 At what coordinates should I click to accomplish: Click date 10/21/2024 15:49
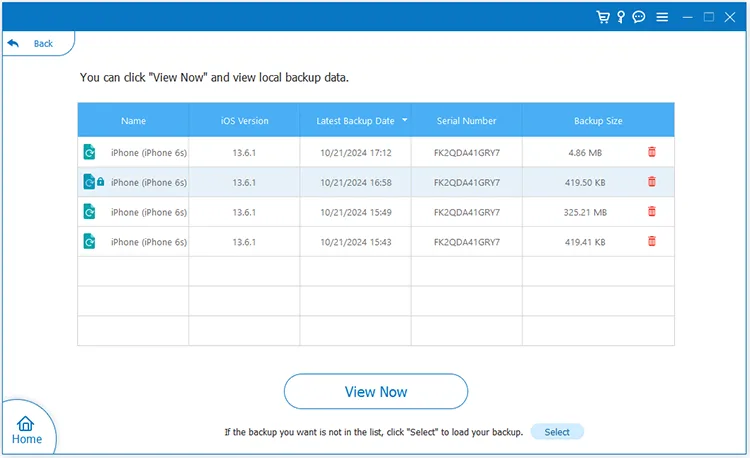356,212
